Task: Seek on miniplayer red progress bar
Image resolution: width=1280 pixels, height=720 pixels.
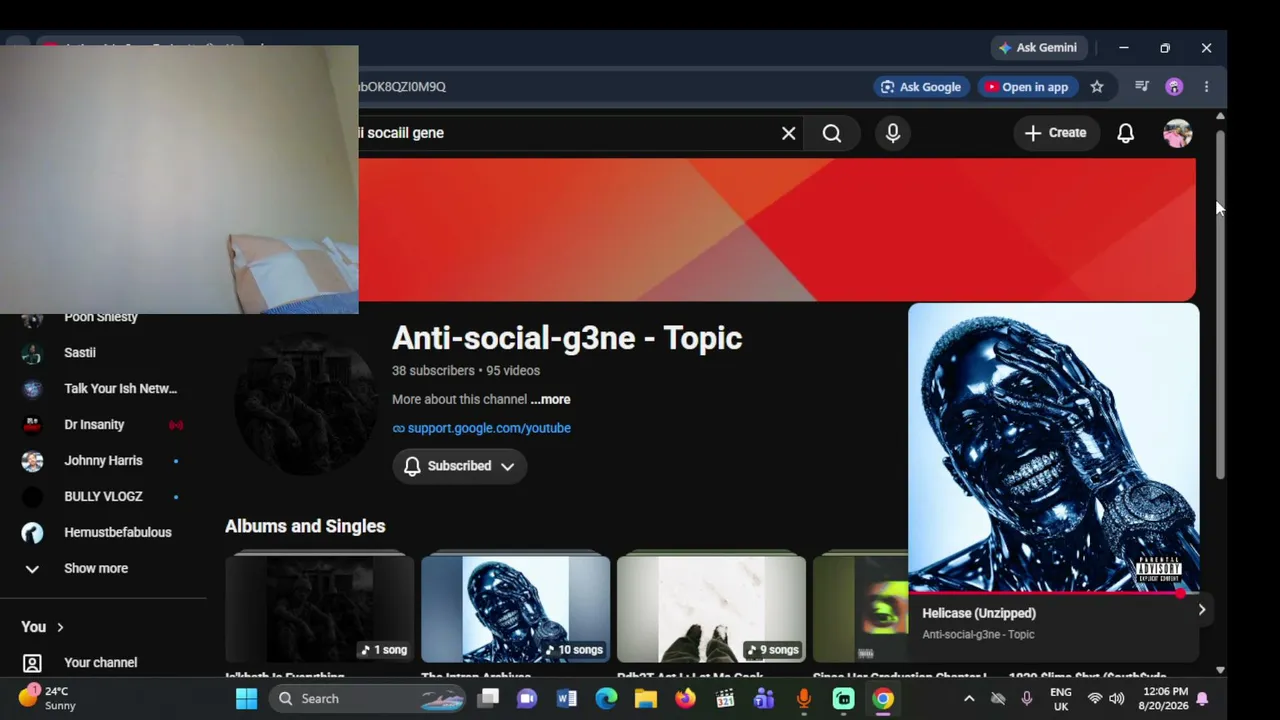Action: (1053, 593)
